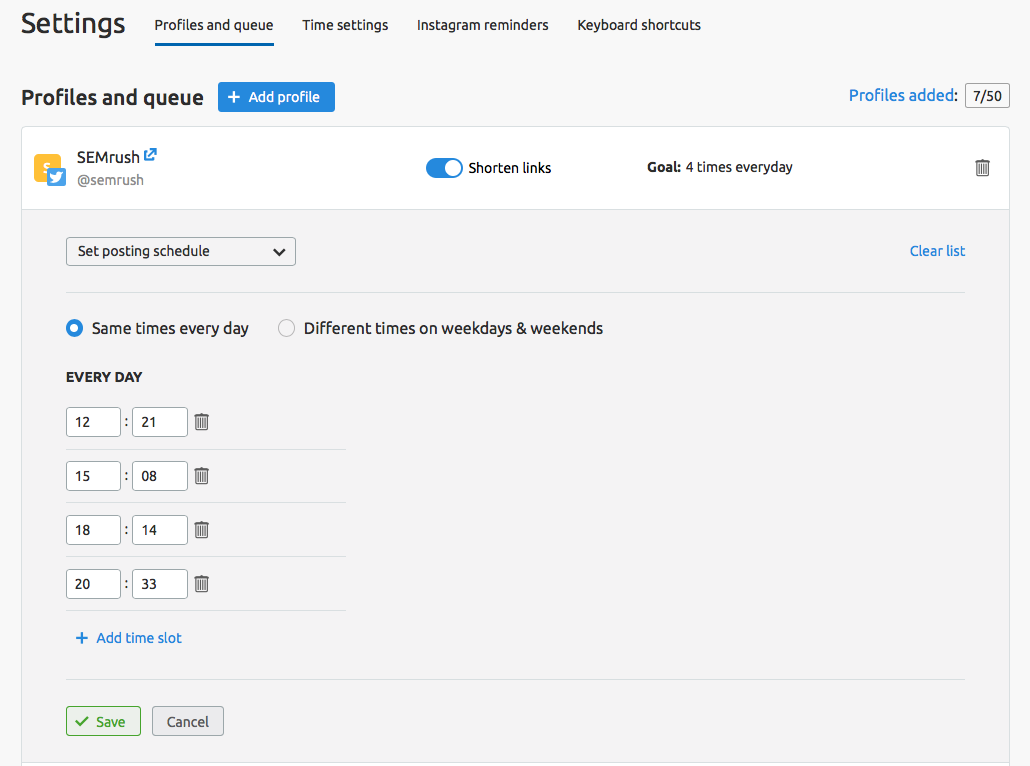
Task: Open SEMrush profile external link icon
Action: 151,155
